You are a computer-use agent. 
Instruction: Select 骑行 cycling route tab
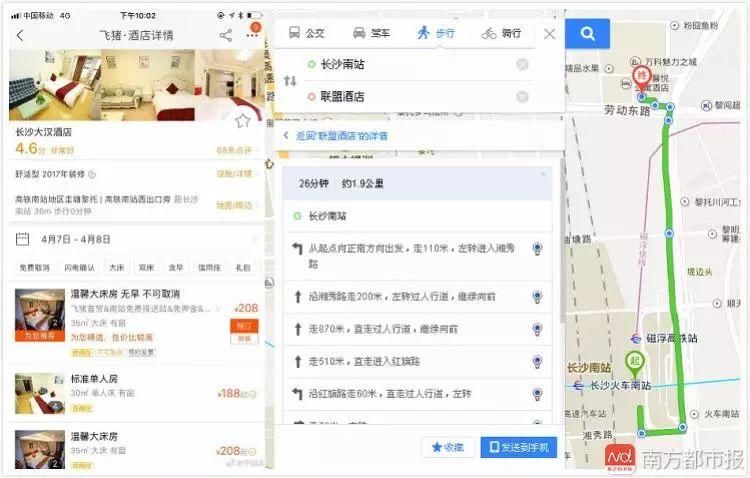501,33
